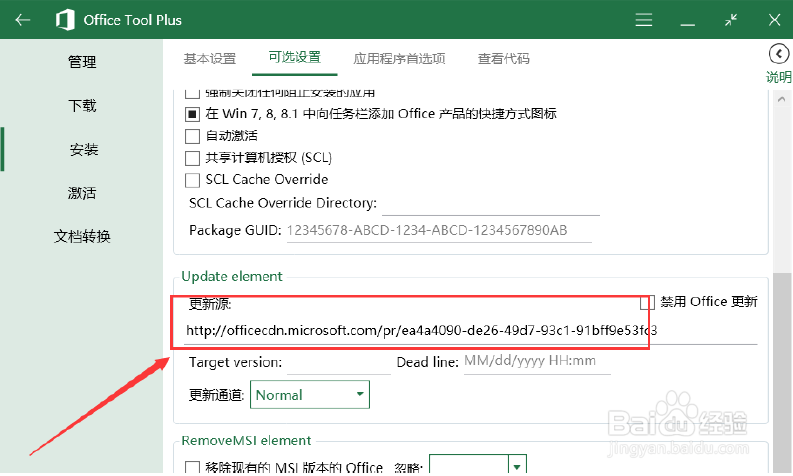
Task: Enable 共享计算机授权 (SCL) checkbox
Action: pos(192,158)
